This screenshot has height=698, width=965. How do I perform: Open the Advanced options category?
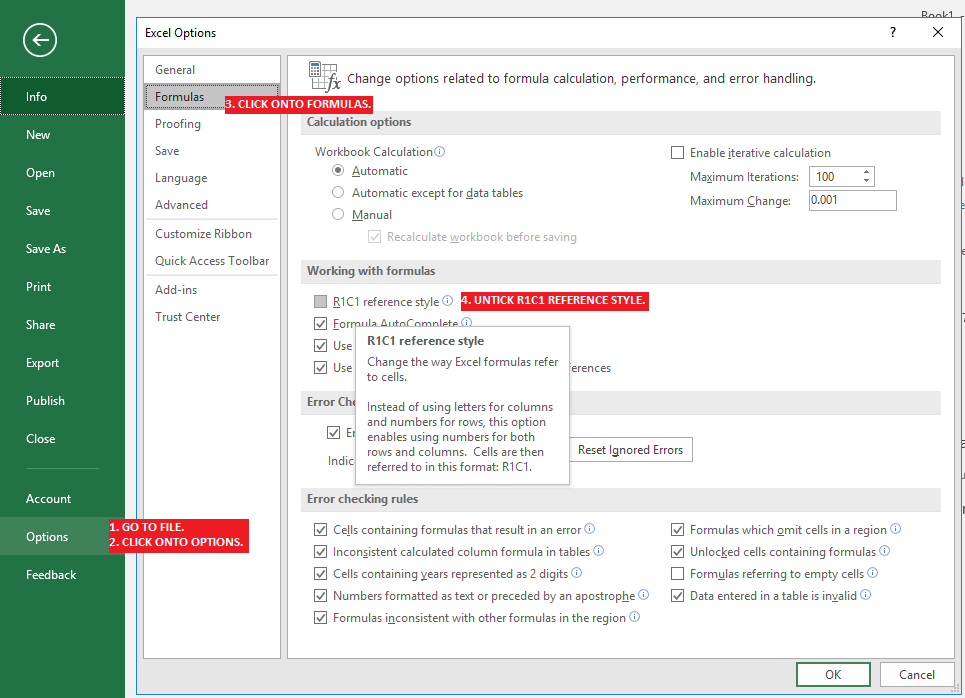212,205
